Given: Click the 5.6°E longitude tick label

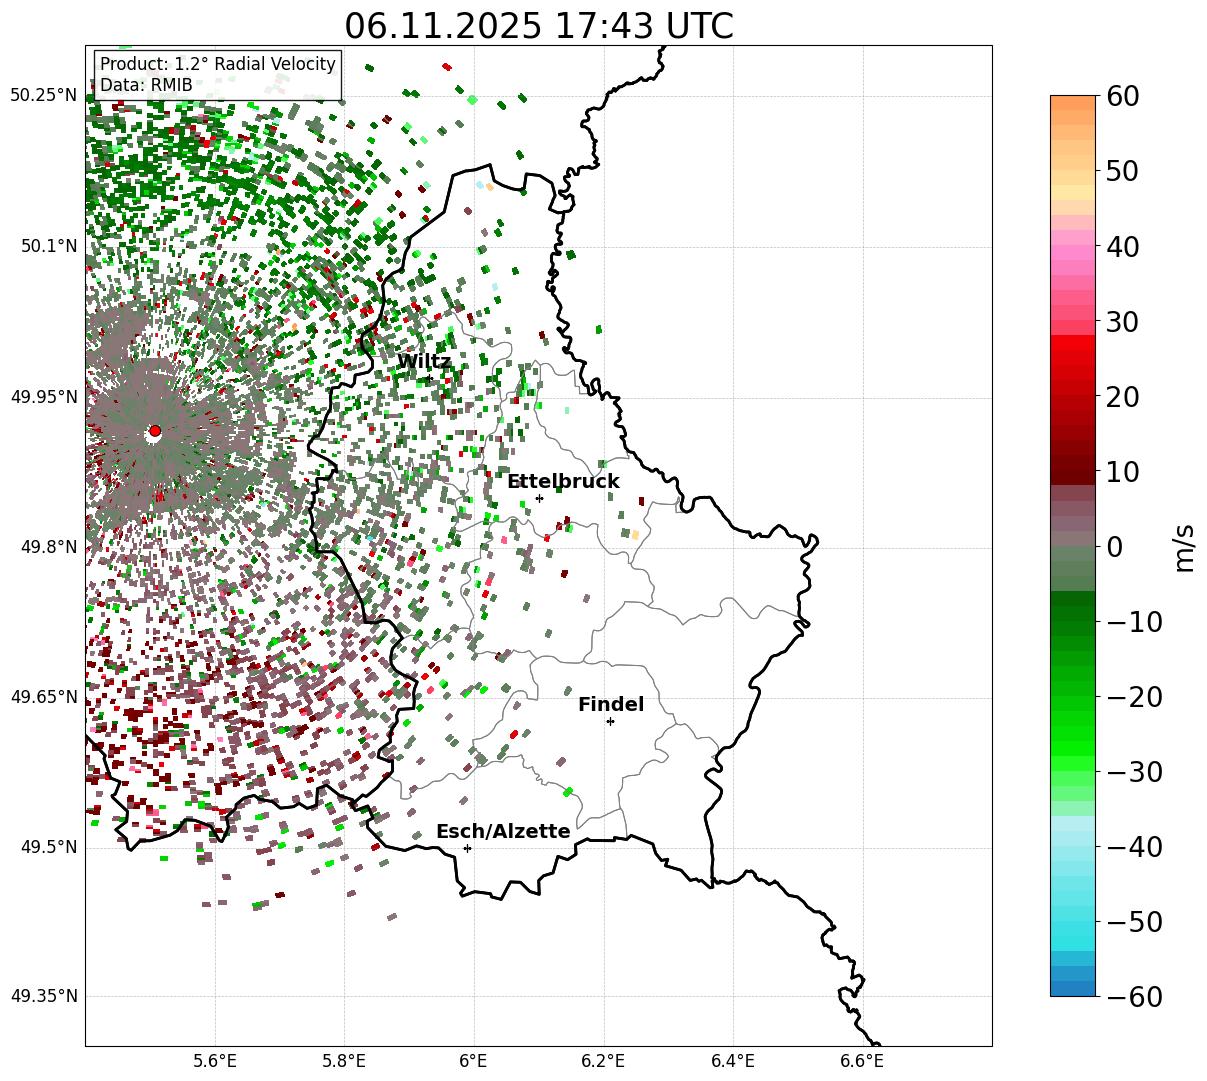Looking at the screenshot, I should pyautogui.click(x=215, y=1061).
